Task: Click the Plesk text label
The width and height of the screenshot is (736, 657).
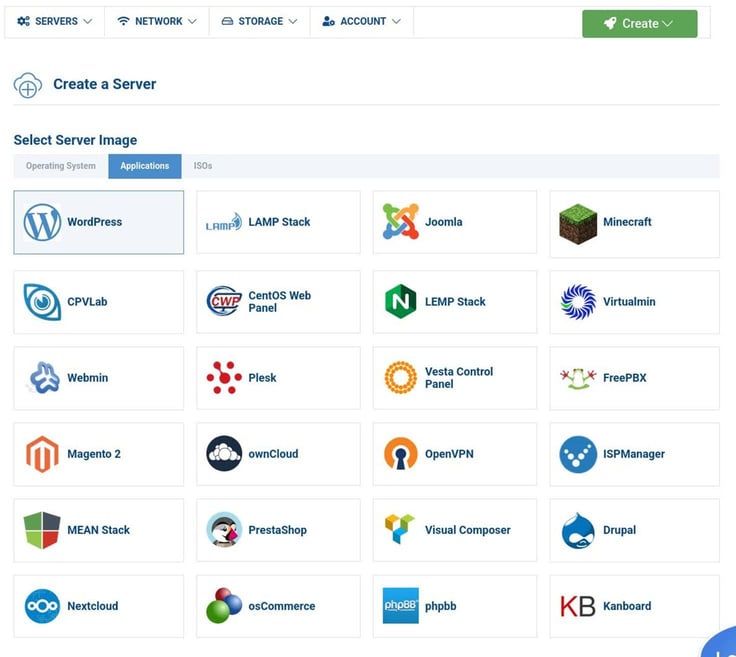Action: pyautogui.click(x=262, y=378)
